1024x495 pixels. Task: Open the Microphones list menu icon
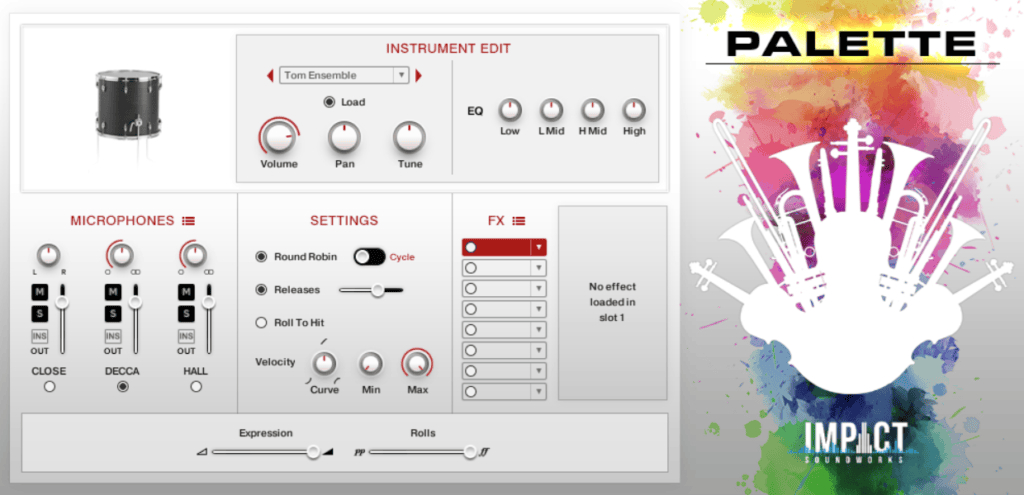(188, 220)
